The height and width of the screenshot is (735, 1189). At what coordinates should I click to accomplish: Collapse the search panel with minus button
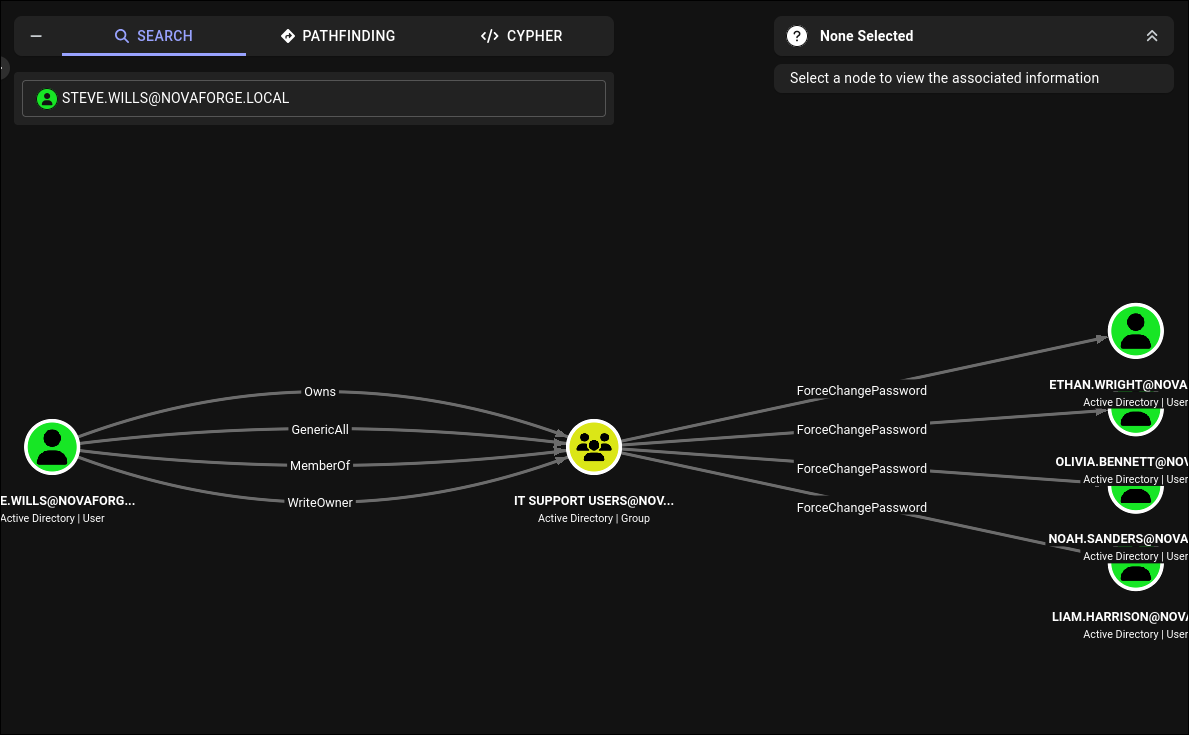(36, 36)
